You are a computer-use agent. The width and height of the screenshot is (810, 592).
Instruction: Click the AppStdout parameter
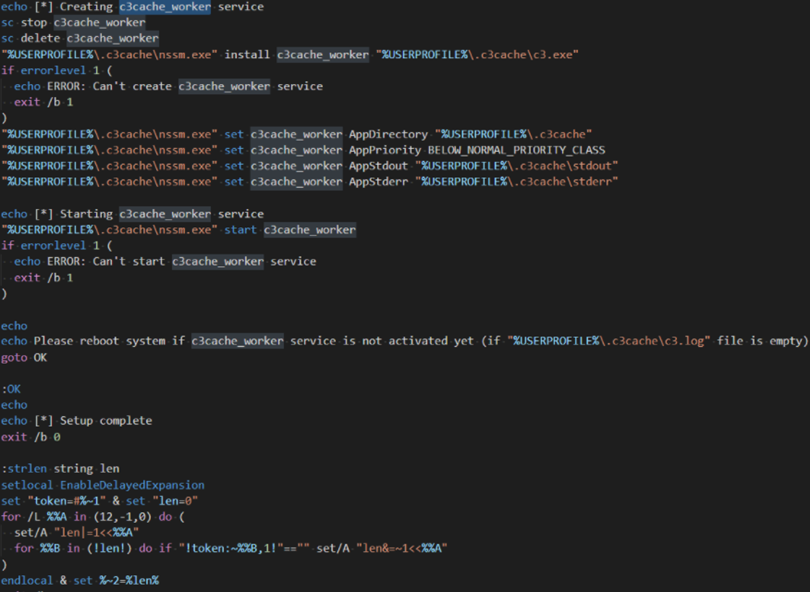[378, 166]
